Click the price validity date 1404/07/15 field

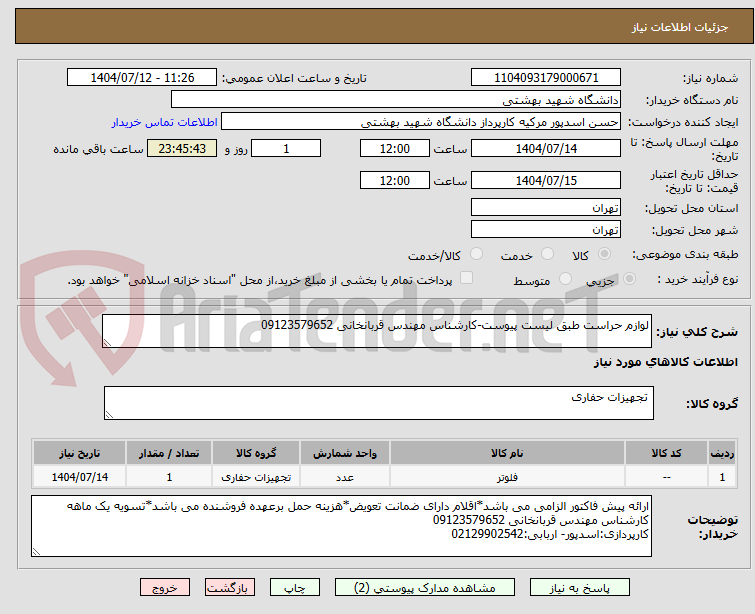pyautogui.click(x=546, y=180)
